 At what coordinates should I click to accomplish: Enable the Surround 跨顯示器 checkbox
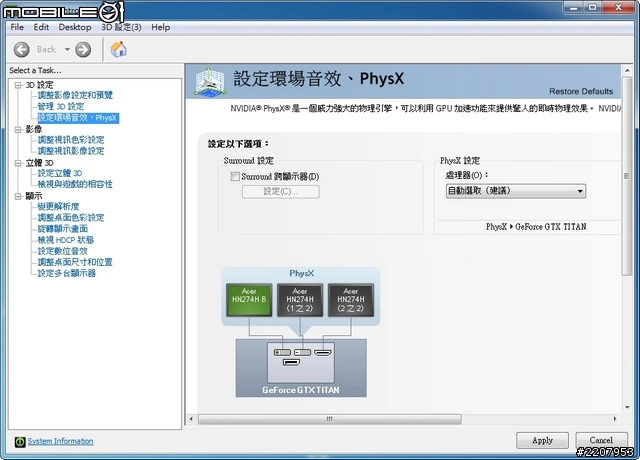point(235,176)
